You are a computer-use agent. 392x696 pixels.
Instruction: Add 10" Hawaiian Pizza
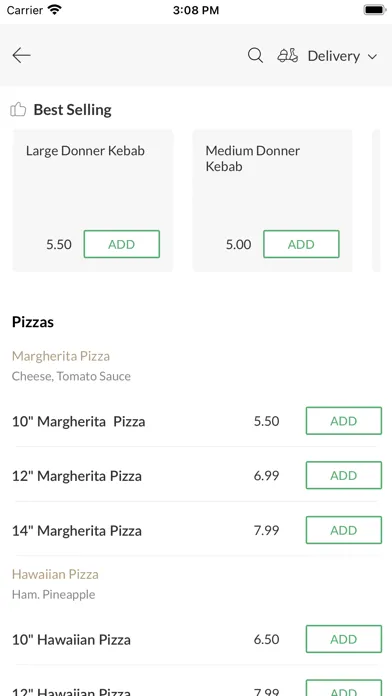point(344,639)
